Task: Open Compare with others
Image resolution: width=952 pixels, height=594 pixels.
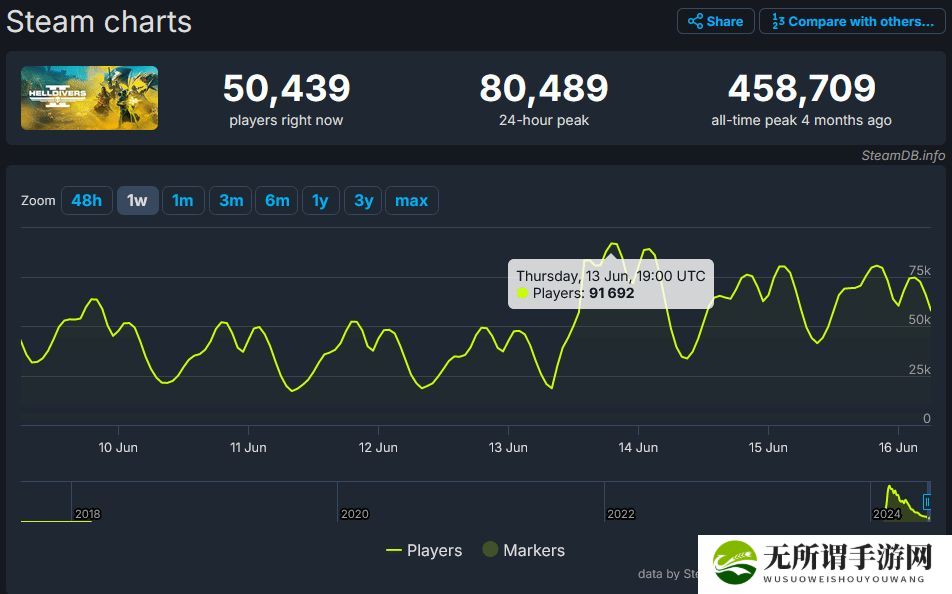Action: point(852,21)
